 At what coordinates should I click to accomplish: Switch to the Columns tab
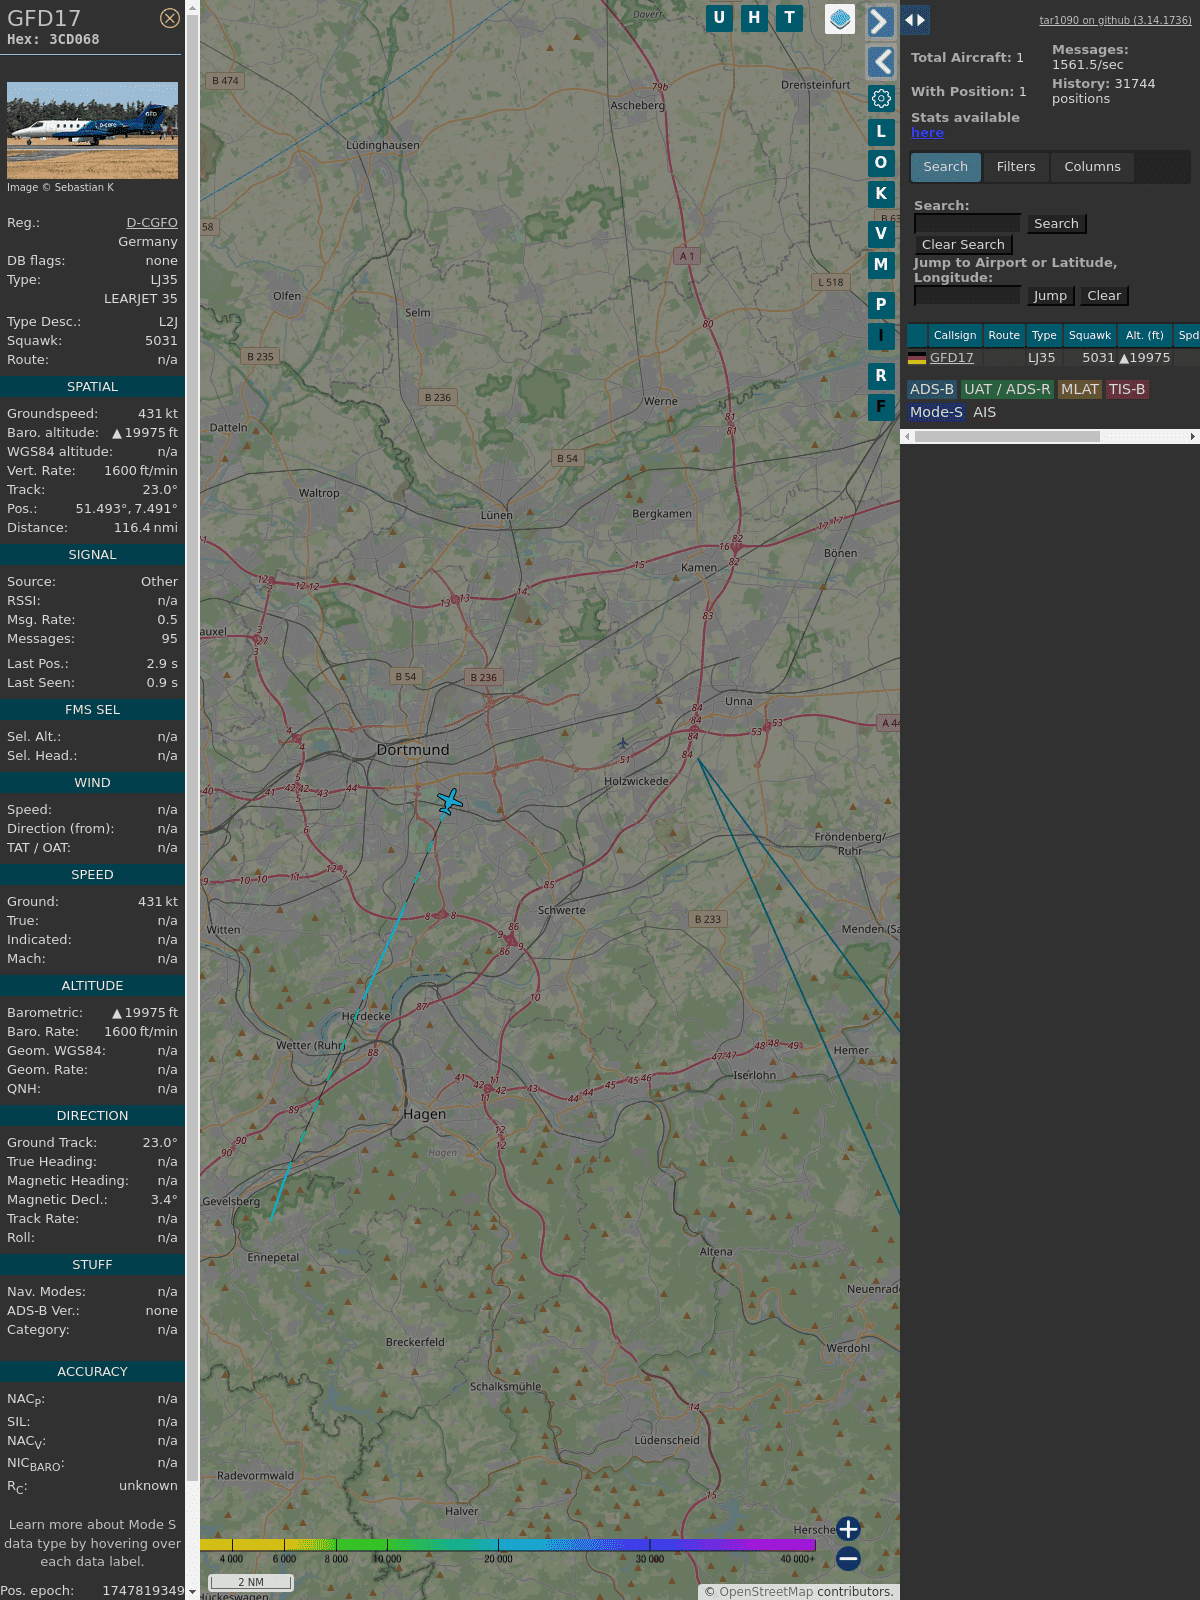pyautogui.click(x=1092, y=167)
